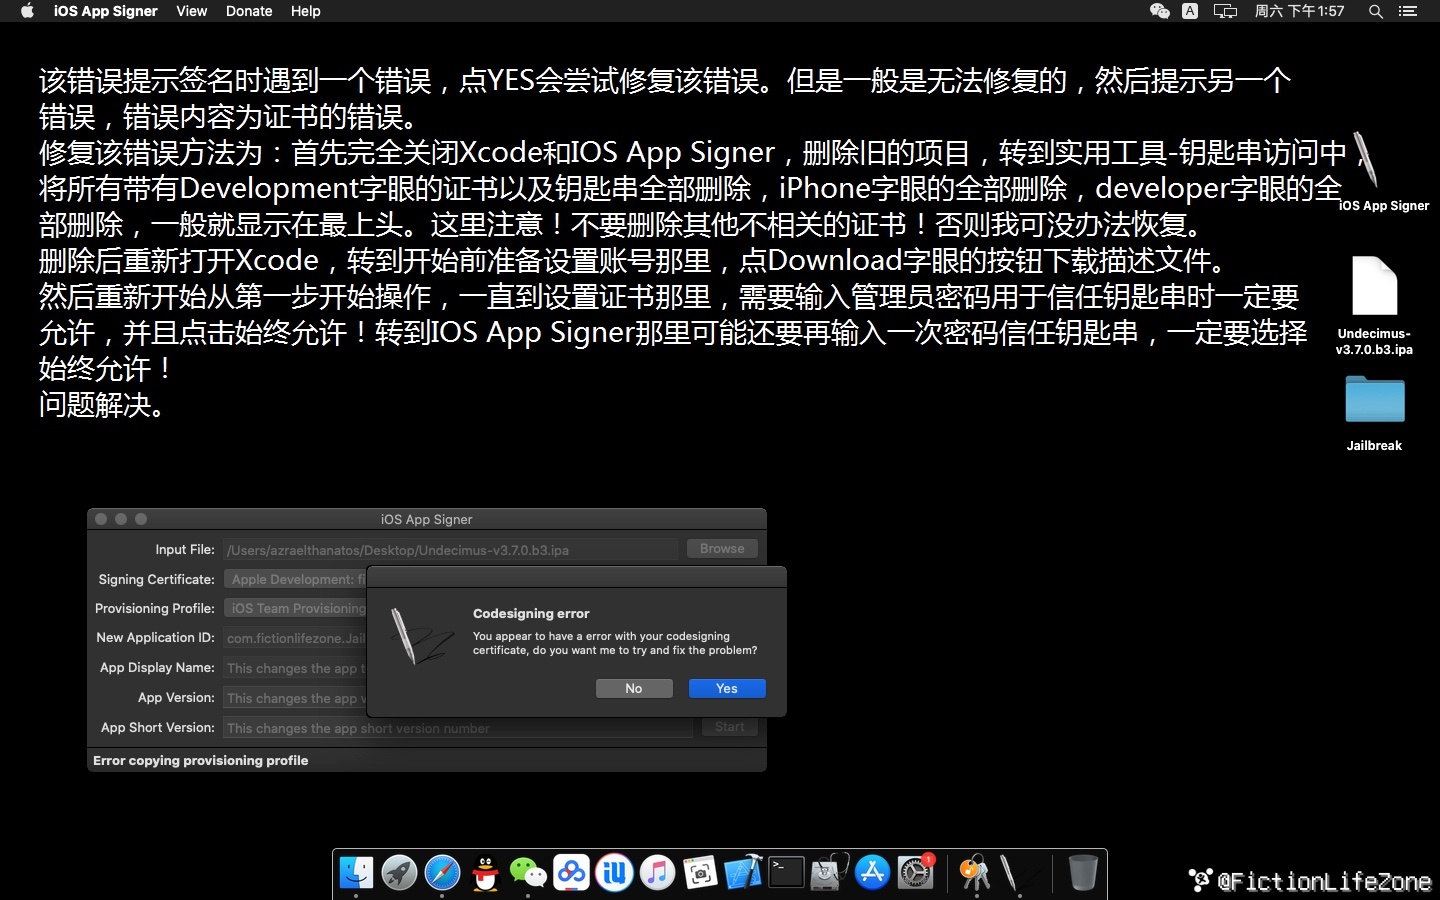Open the iU app in Dock
Screen dimensions: 1440x900
coord(614,873)
